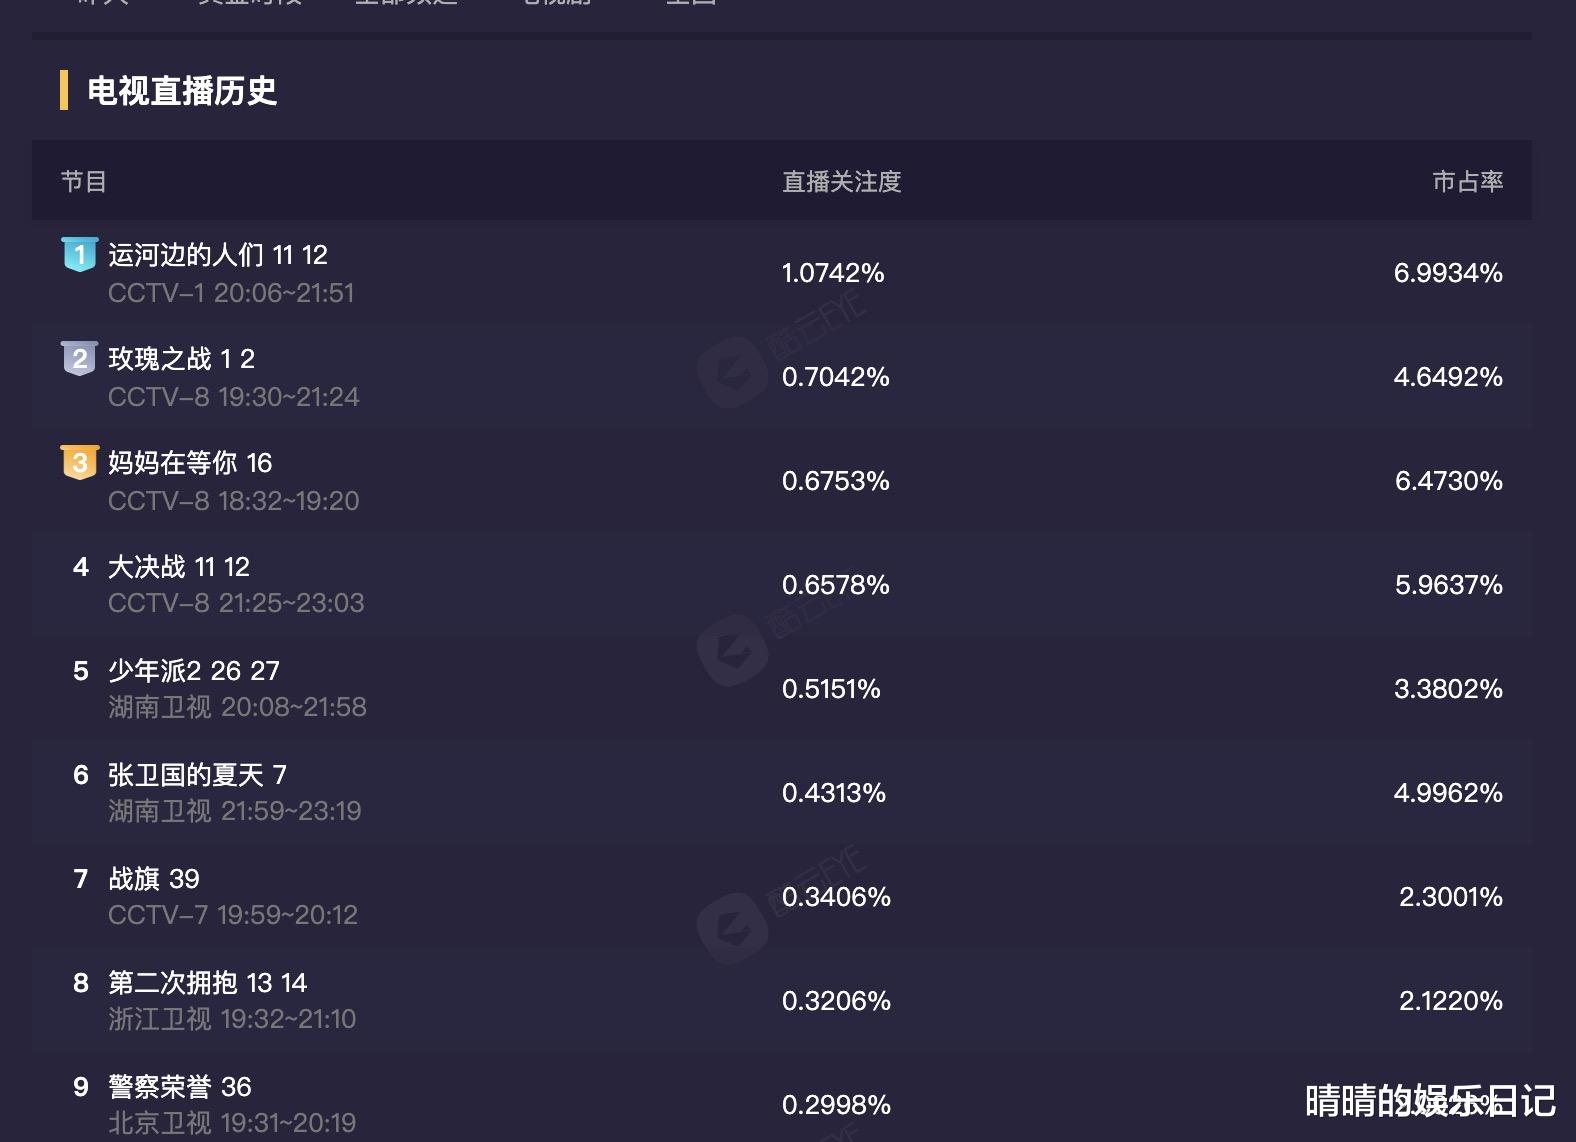Click rank number 9 for 警察荣誉
This screenshot has width=1576, height=1142.
[x=81, y=1087]
